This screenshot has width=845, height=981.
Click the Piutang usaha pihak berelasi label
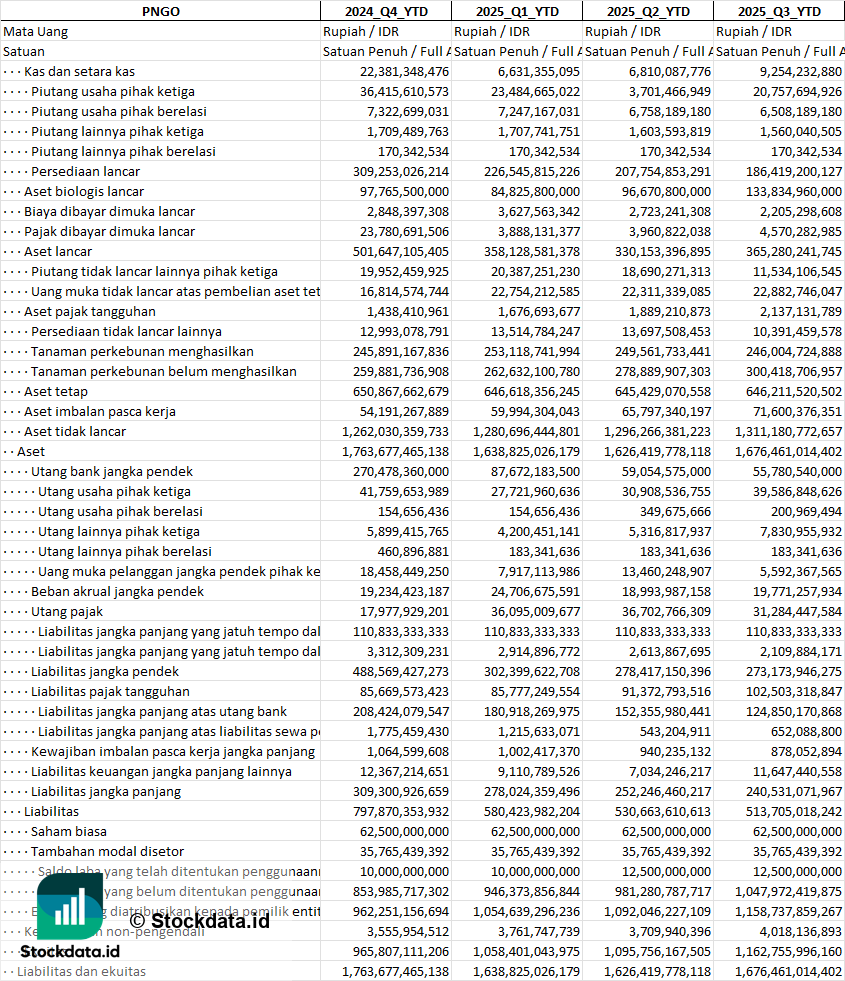[119, 111]
